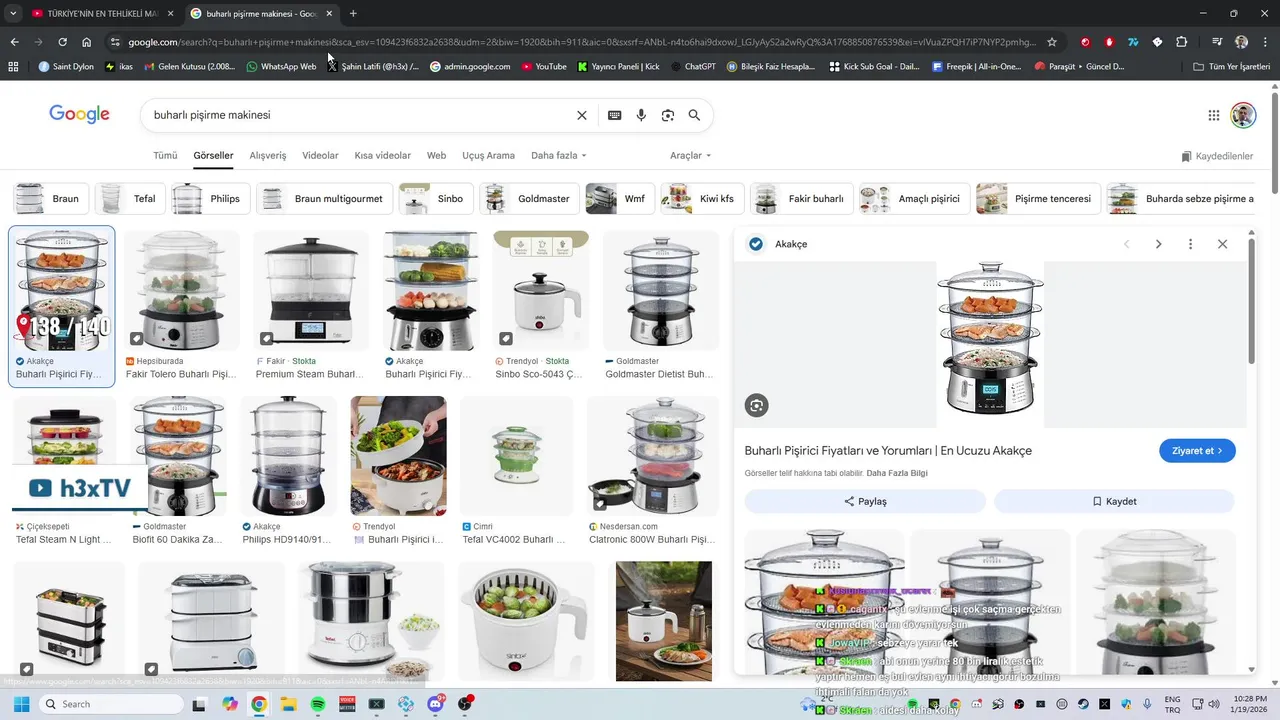
Task: Go to Google homepage via the logo
Action: pos(79,114)
